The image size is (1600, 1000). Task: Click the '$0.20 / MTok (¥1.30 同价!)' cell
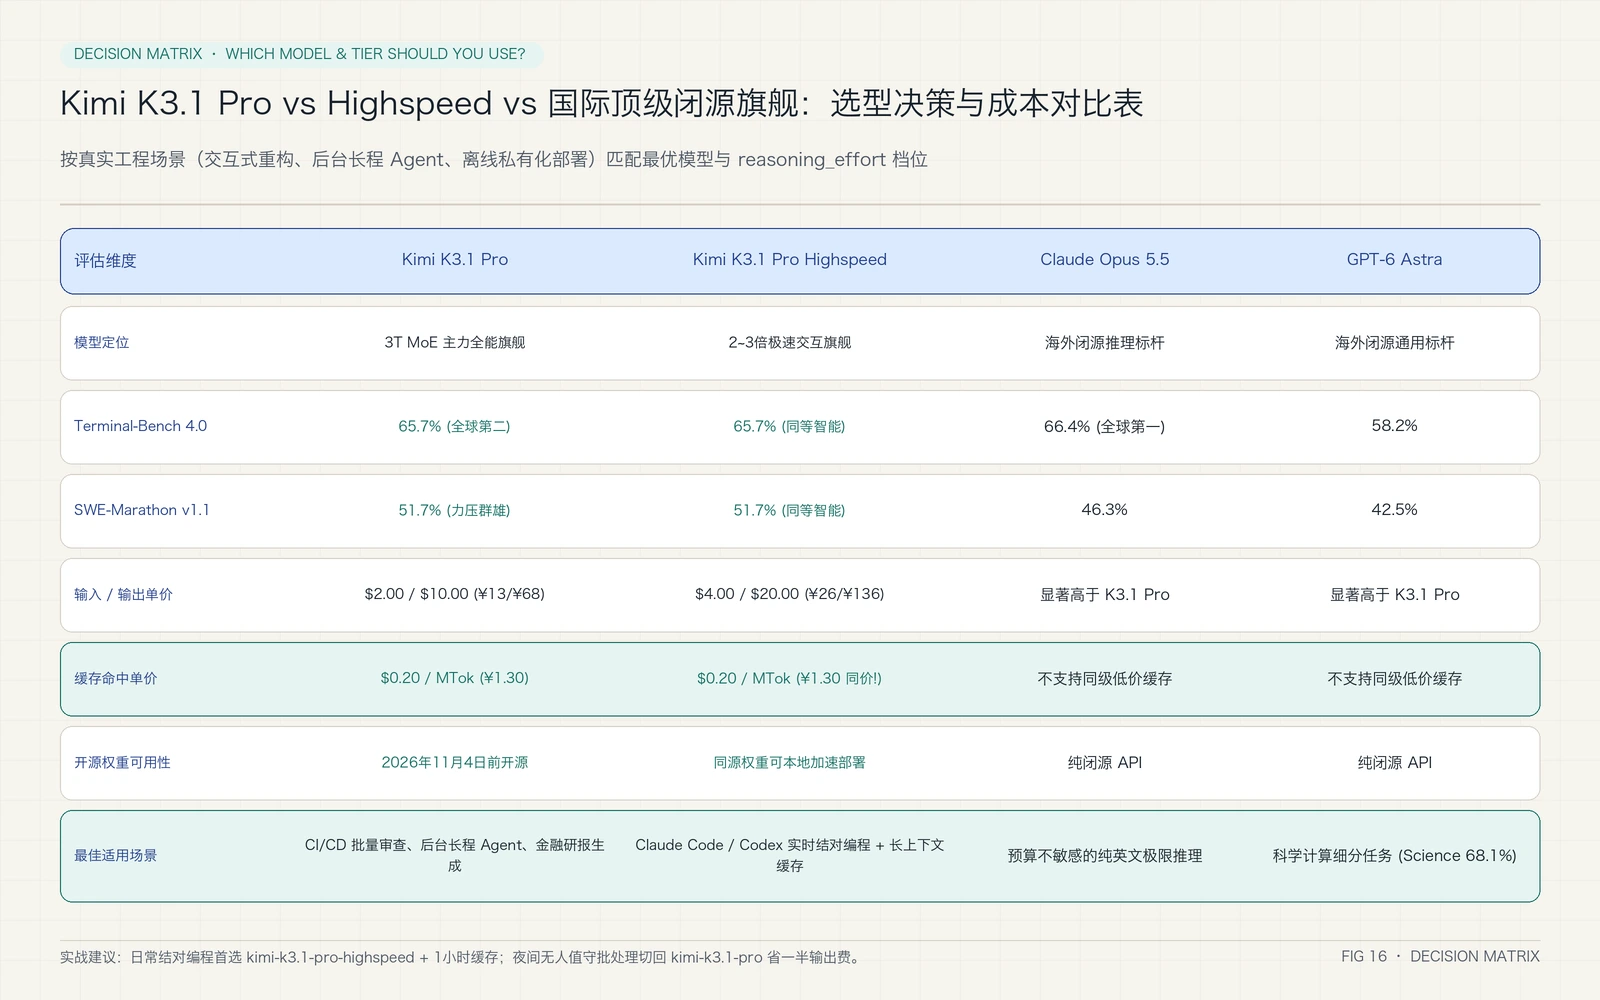[x=790, y=678]
